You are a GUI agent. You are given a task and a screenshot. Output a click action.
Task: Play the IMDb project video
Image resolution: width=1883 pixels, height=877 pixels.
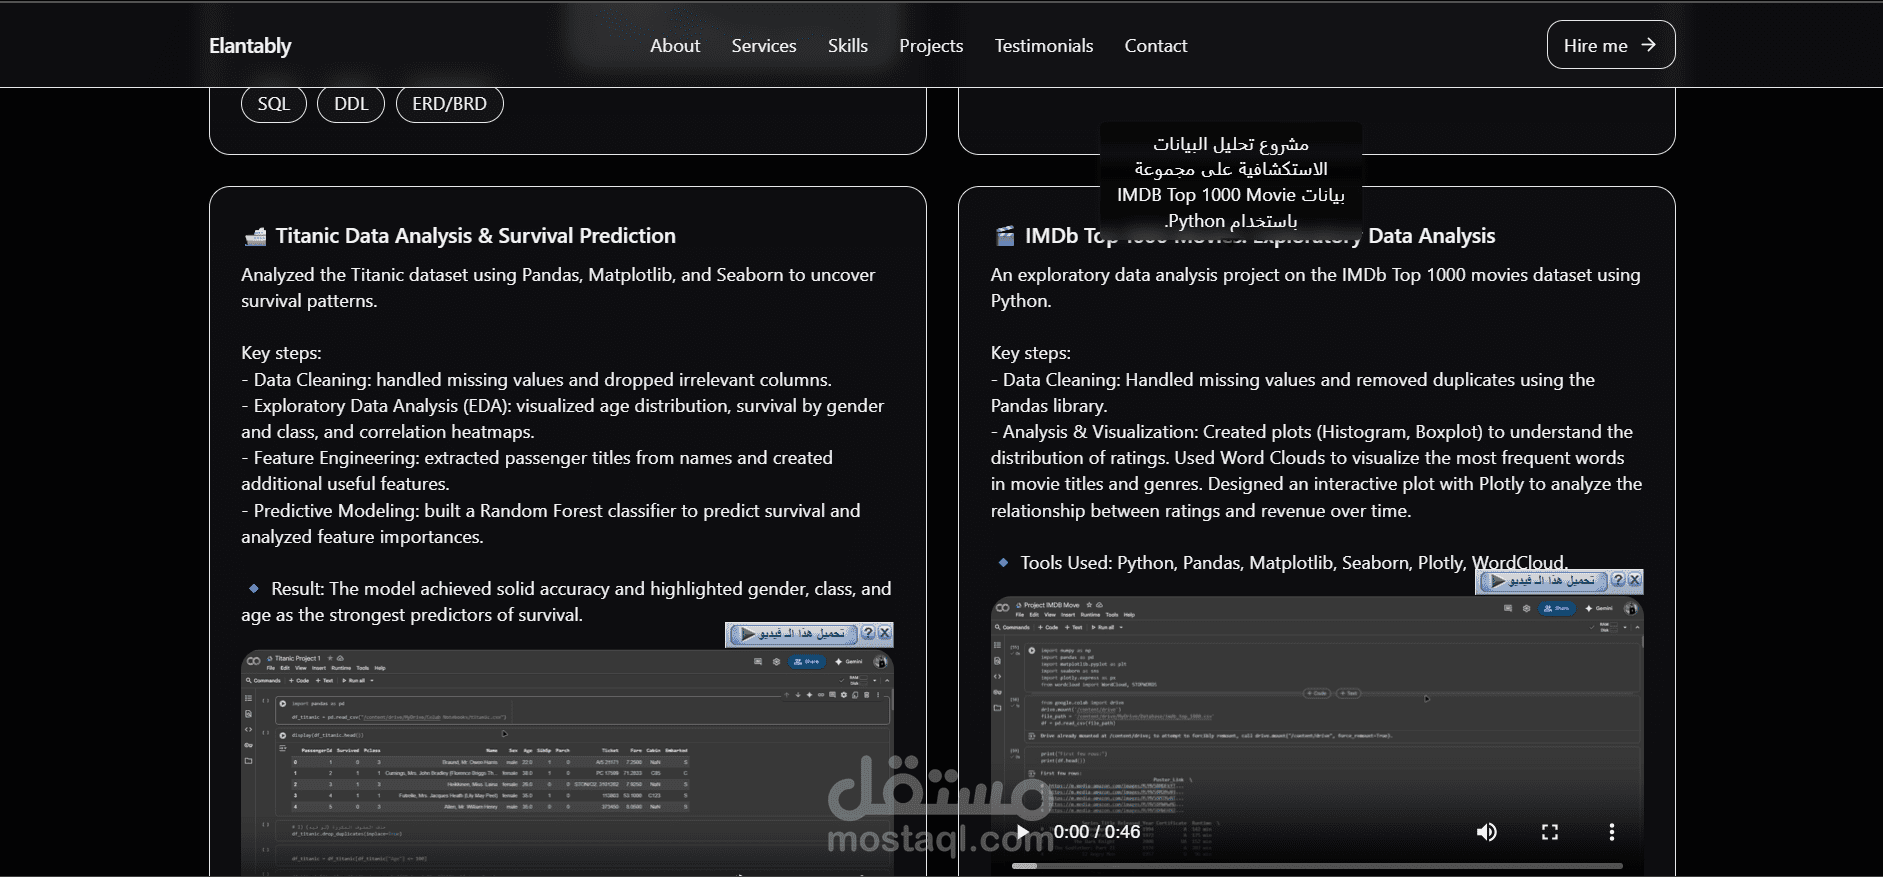(x=1022, y=832)
